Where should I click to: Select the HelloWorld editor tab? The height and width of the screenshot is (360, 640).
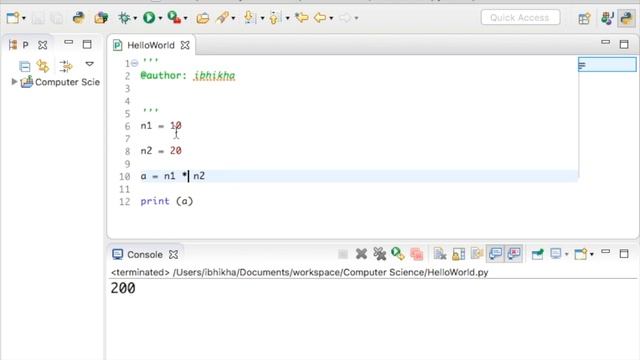click(151, 45)
